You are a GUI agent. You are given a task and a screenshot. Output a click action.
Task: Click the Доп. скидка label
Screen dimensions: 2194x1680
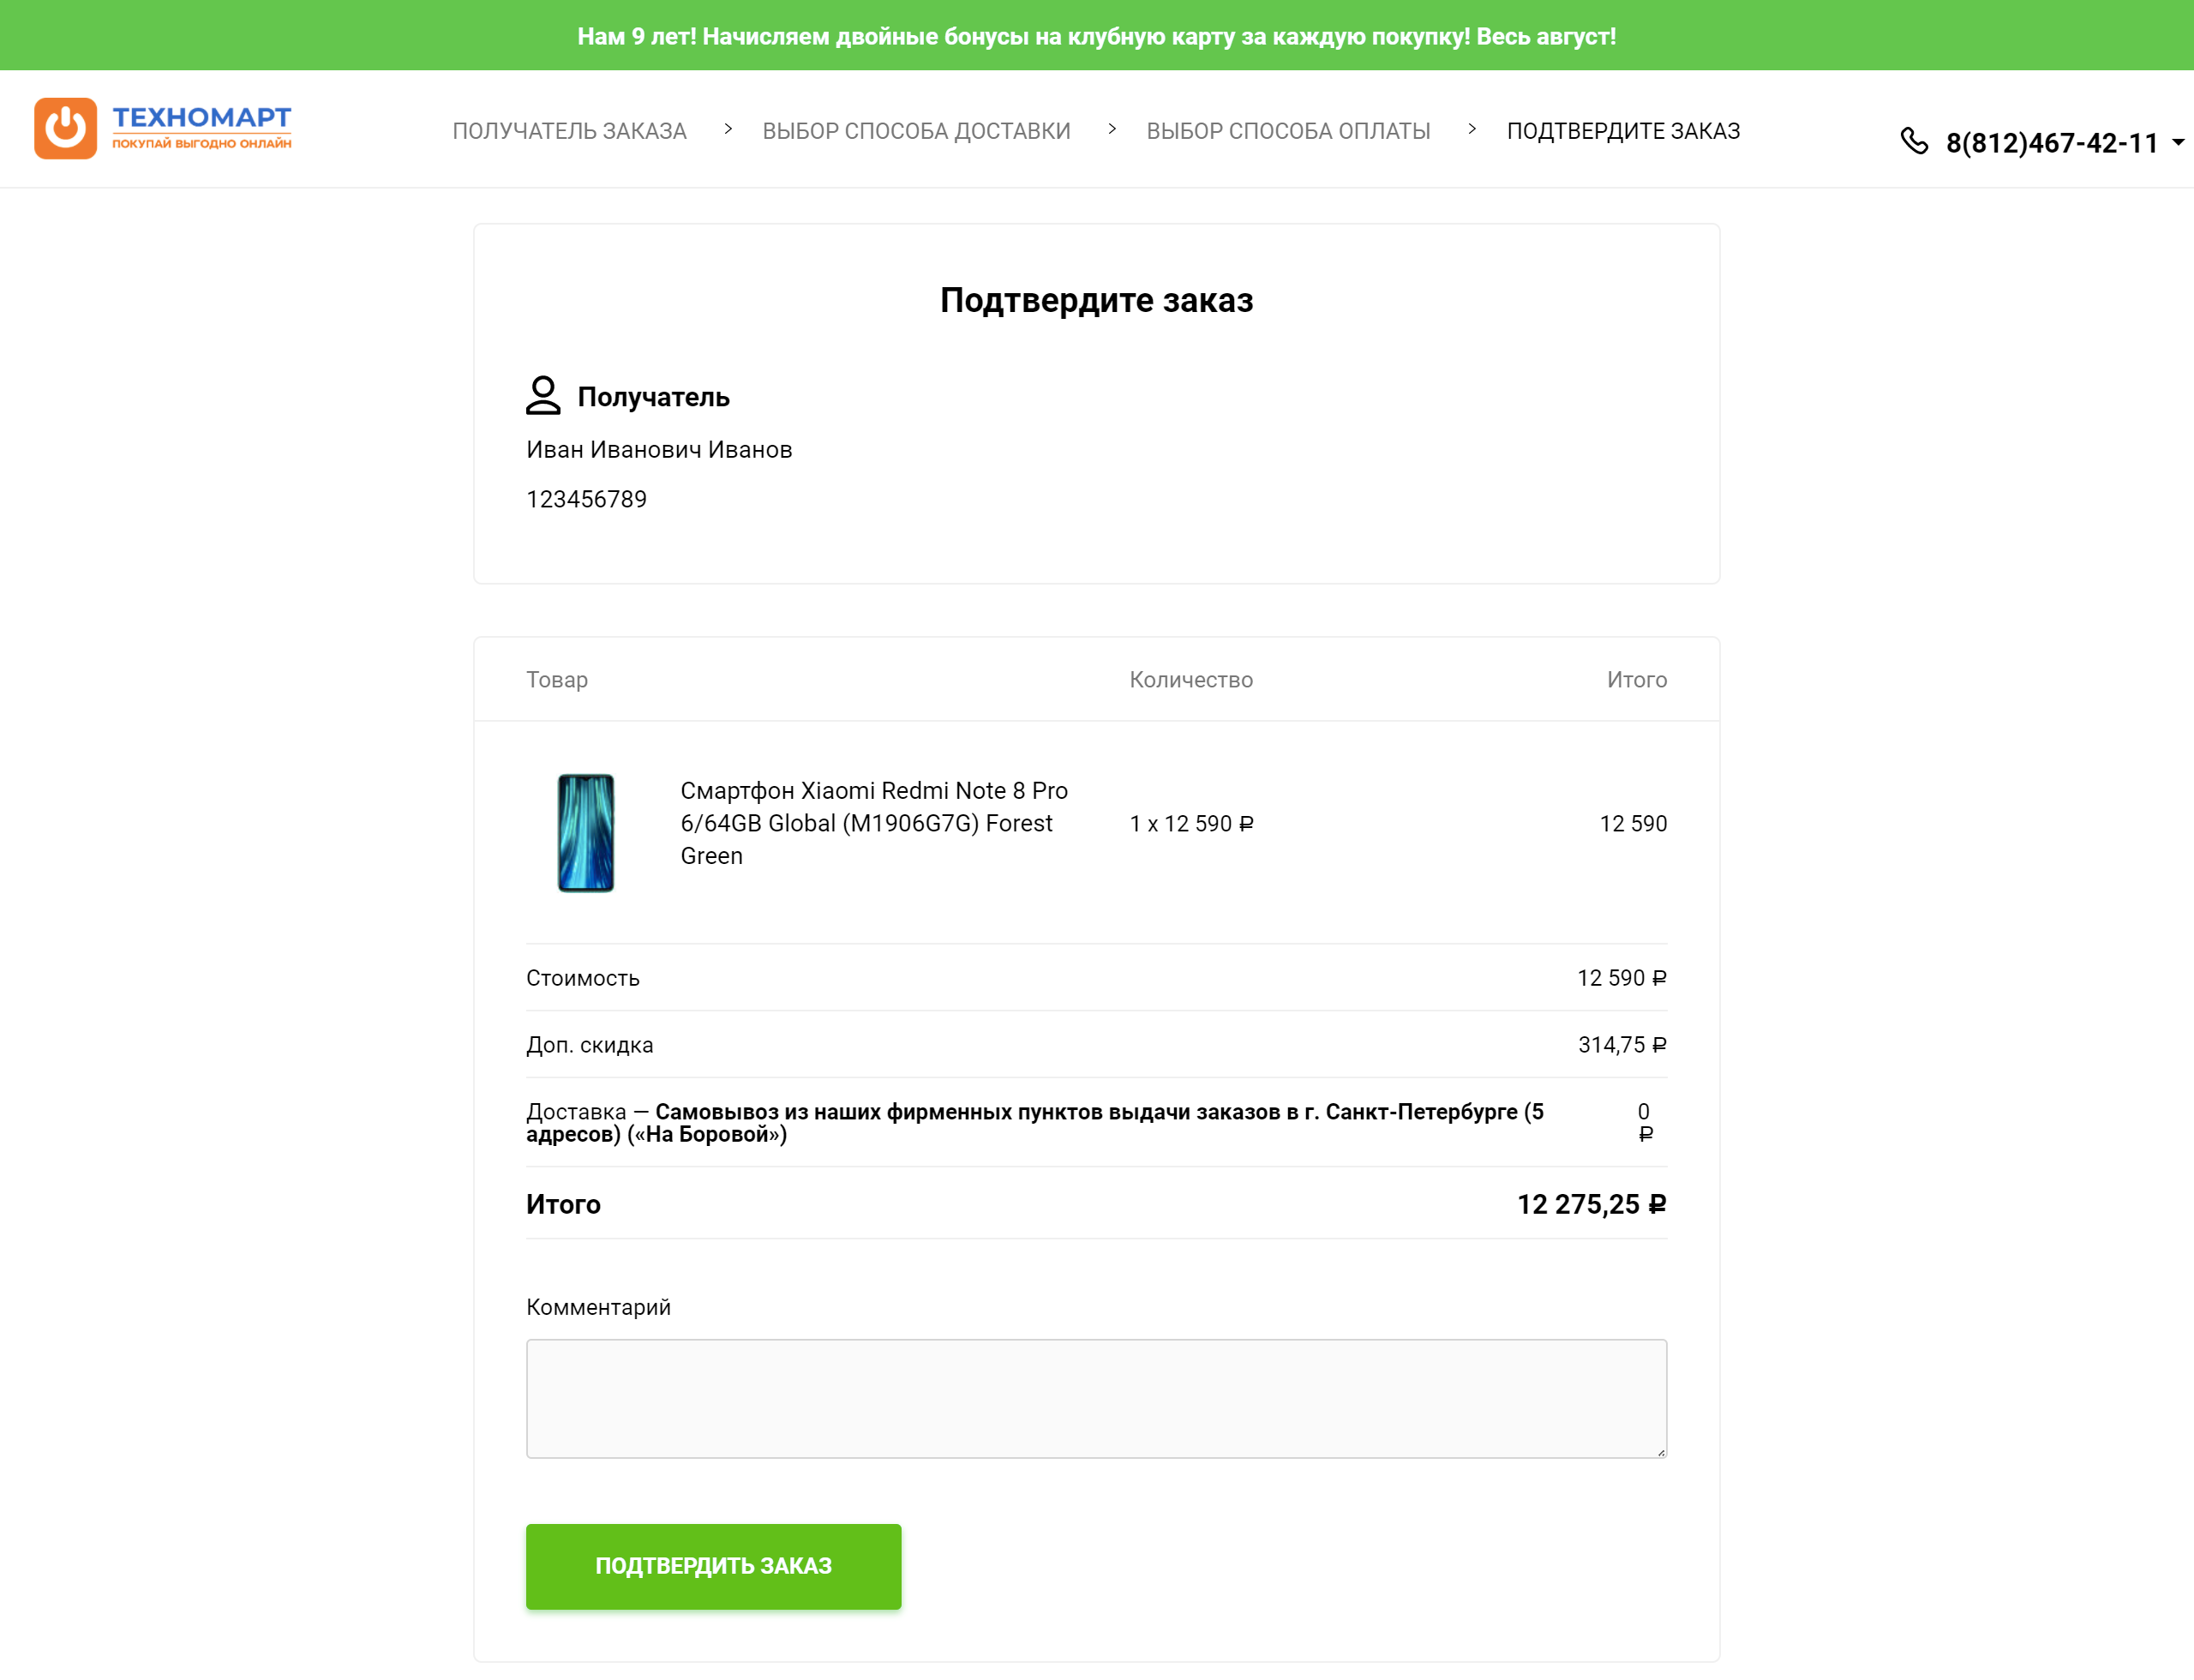590,1045
